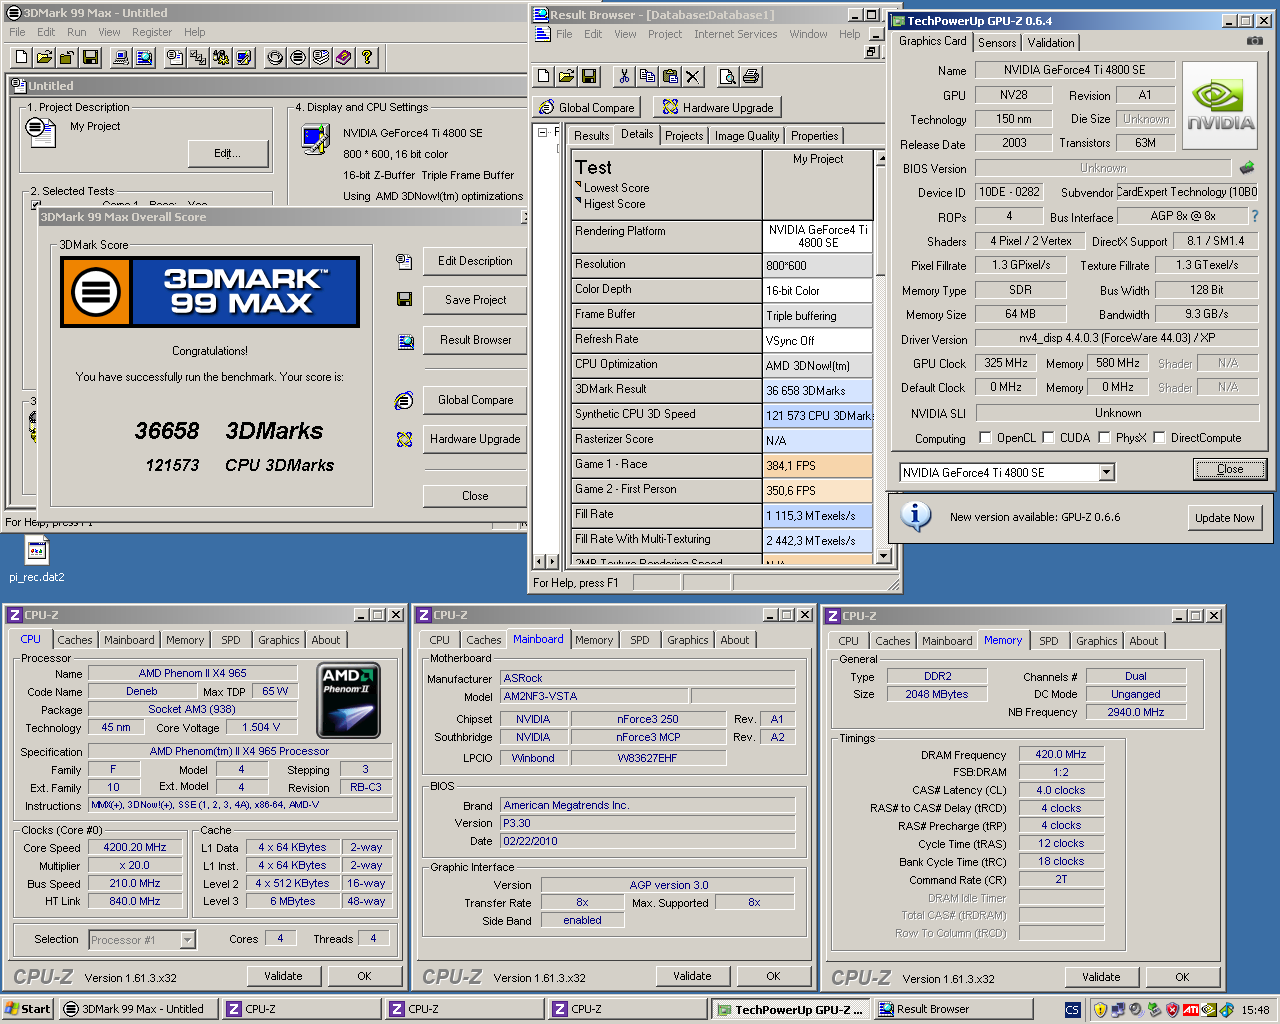Open the Register menu in 3DMark 99 Max
This screenshot has width=1280, height=1024.
(152, 32)
